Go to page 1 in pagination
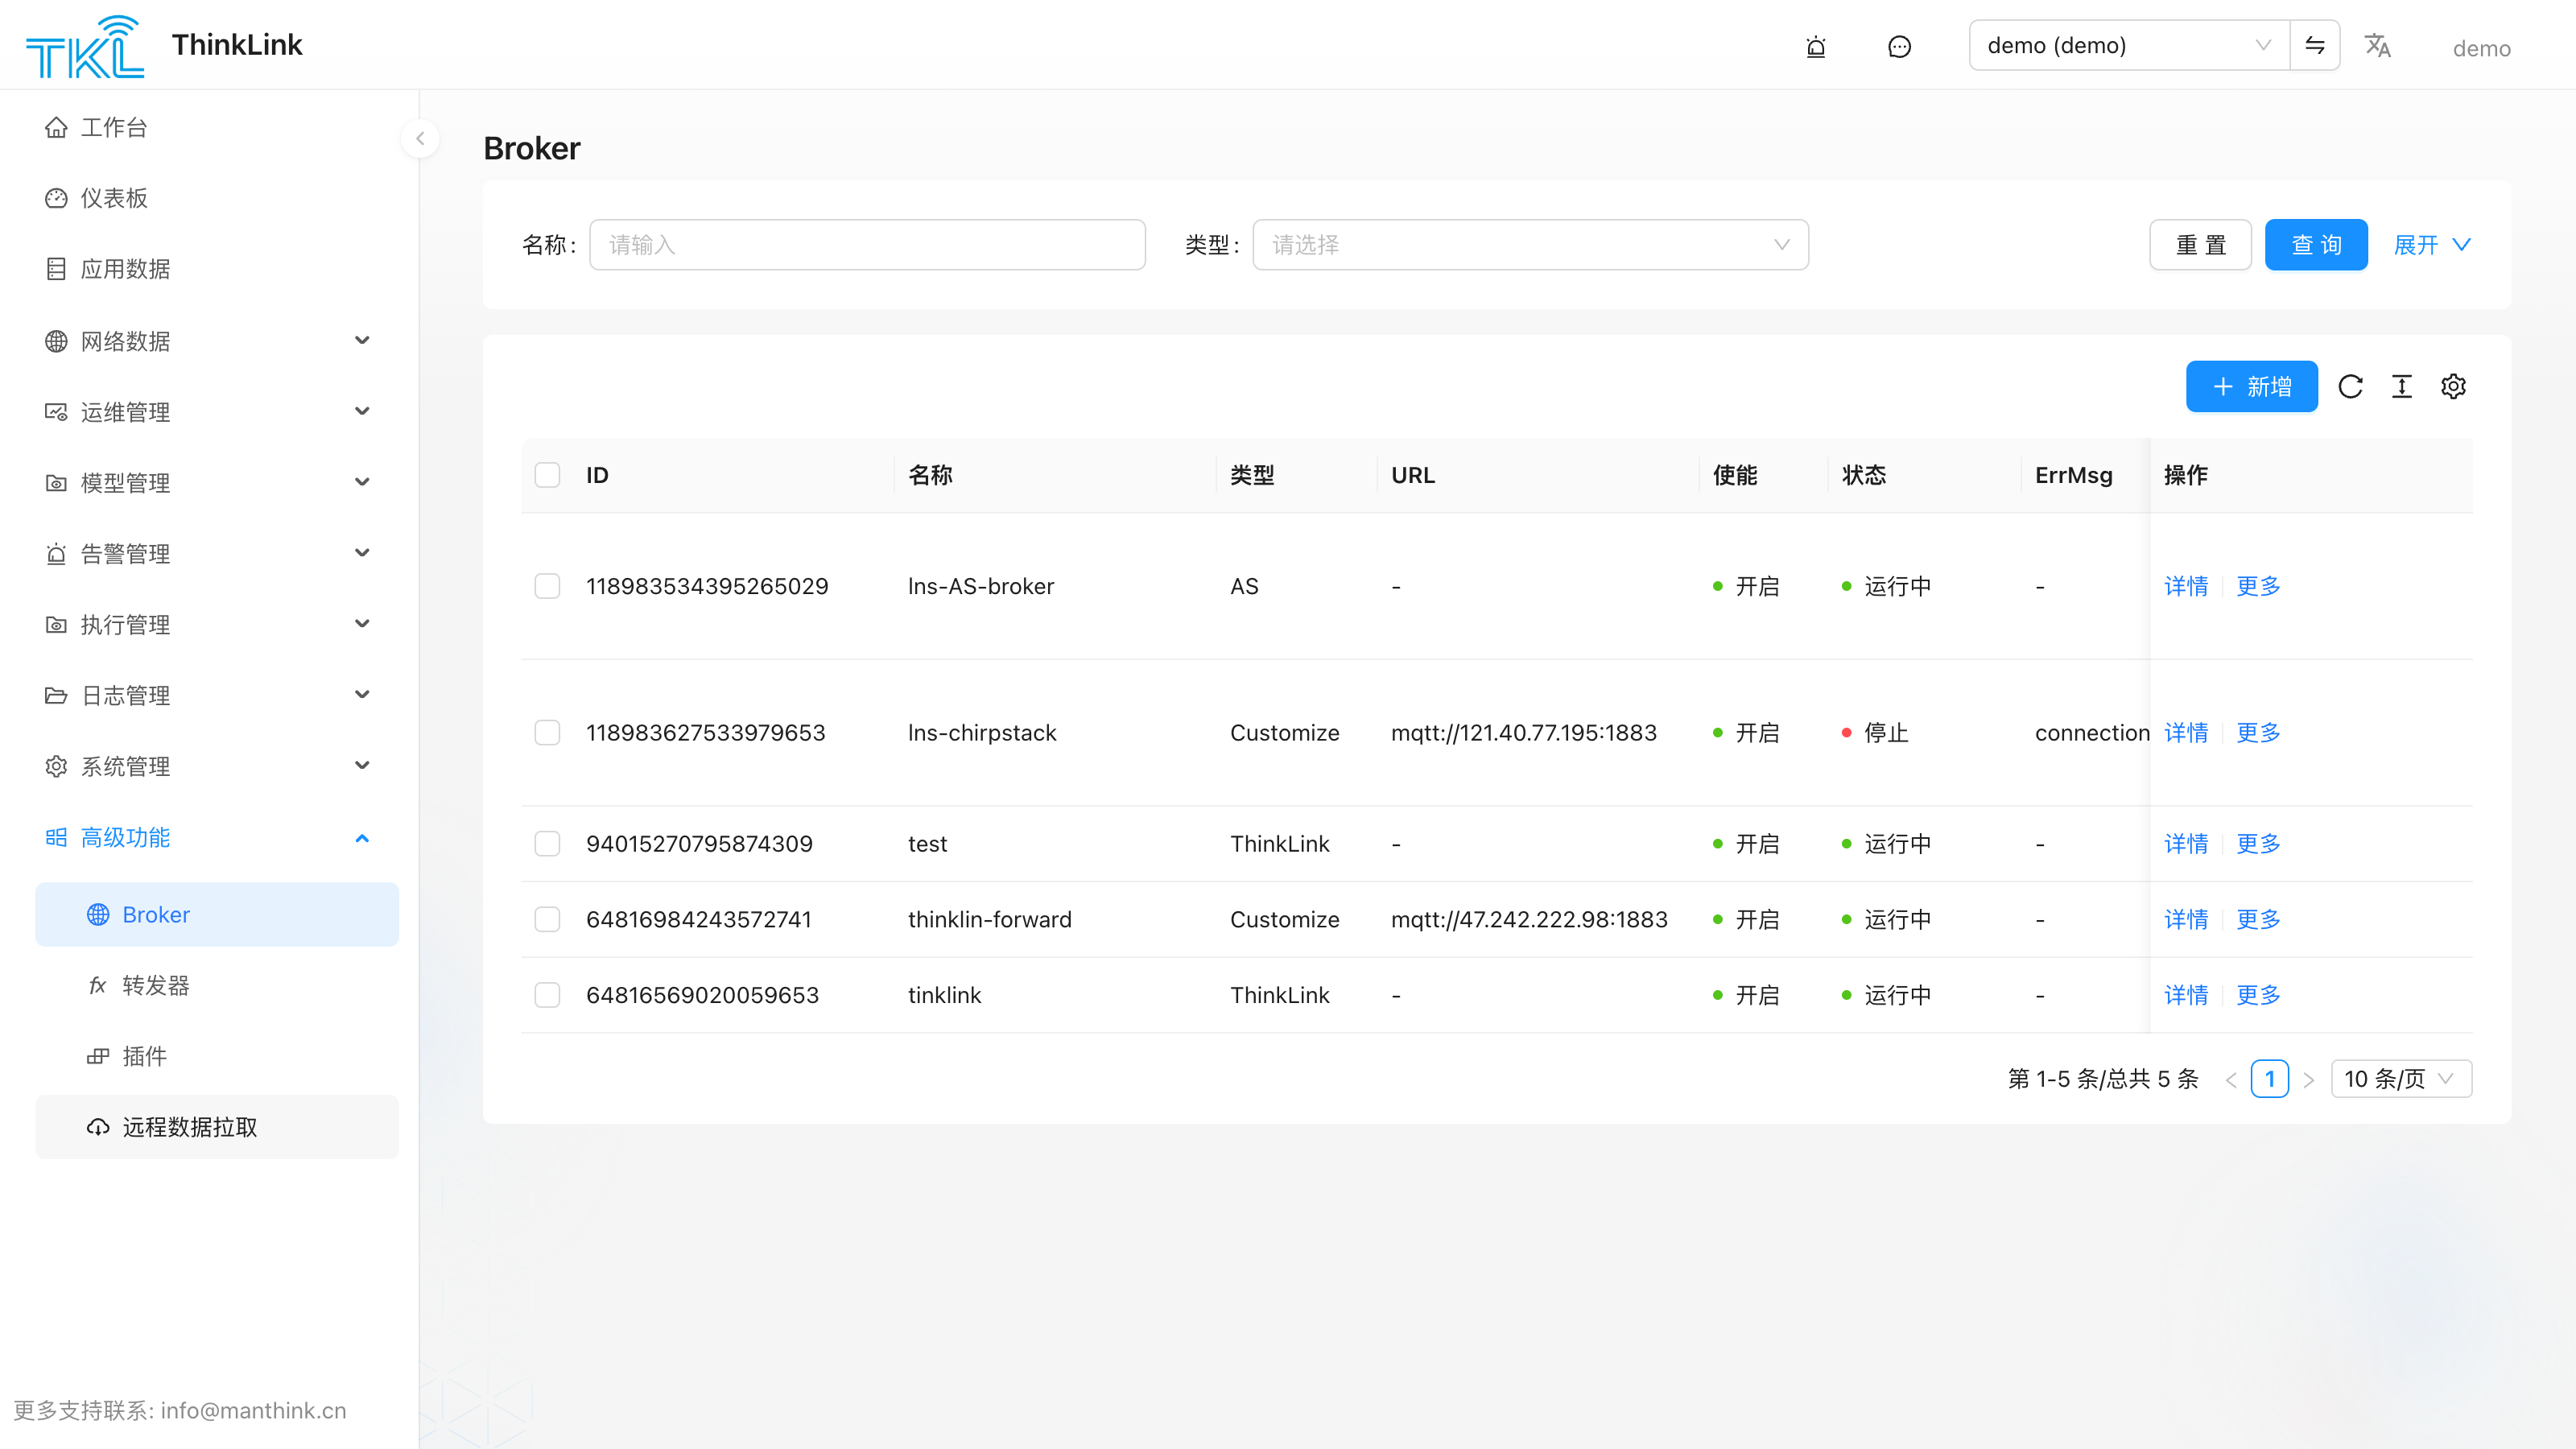The image size is (2576, 1449). pyautogui.click(x=2270, y=1079)
